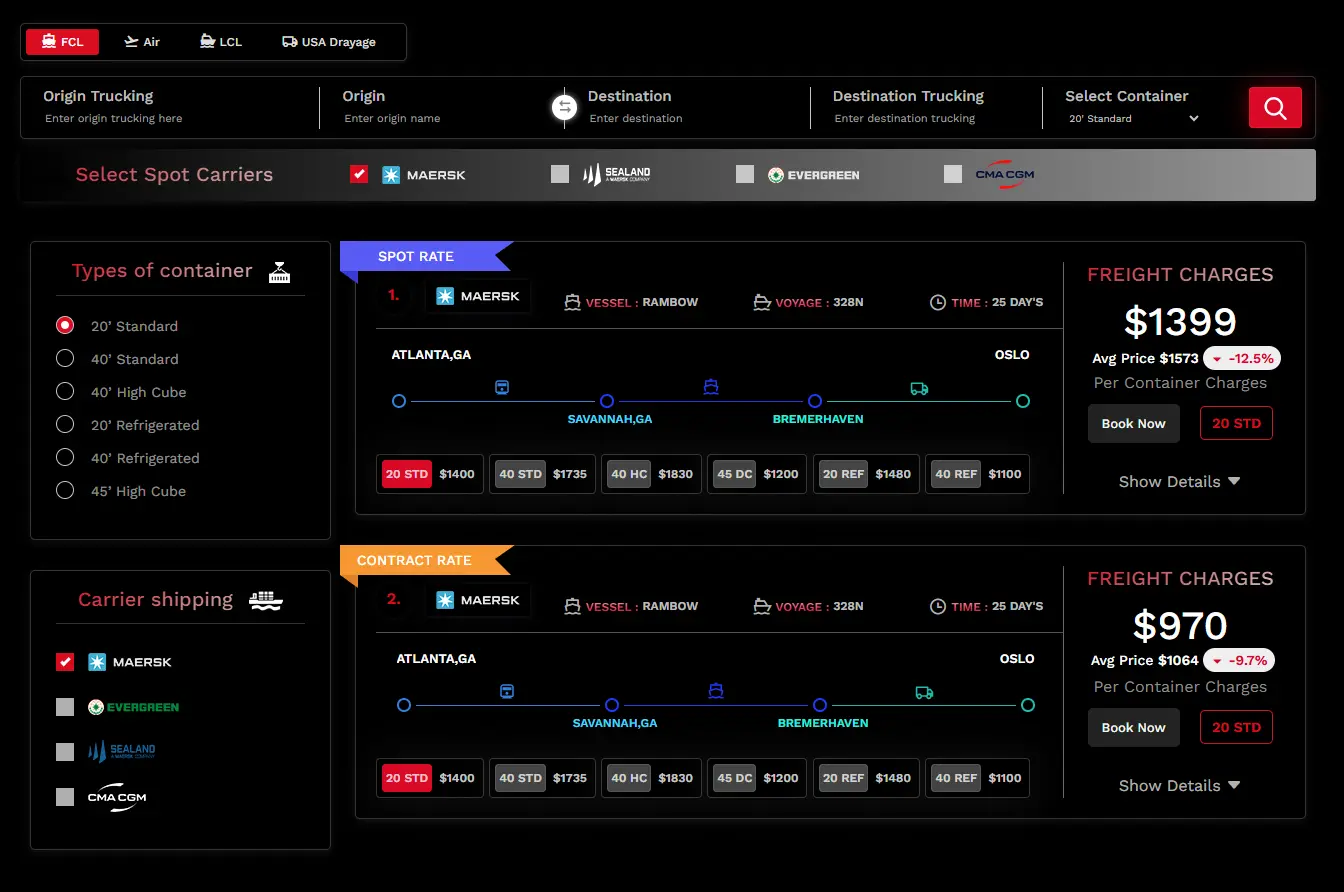Click Book Now on the $970 contract rate
1344x892 pixels.
pyautogui.click(x=1133, y=727)
